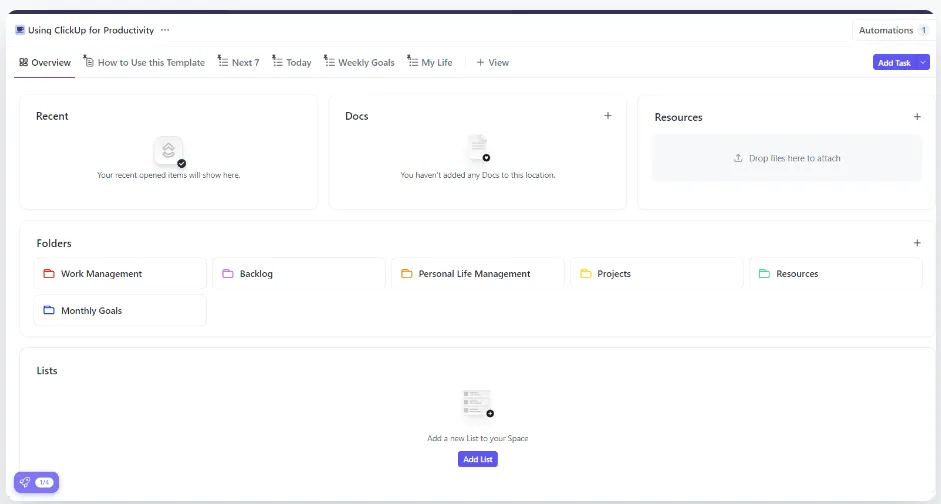
Task: Click the text 'Add a new List to your Space'
Action: pyautogui.click(x=478, y=438)
